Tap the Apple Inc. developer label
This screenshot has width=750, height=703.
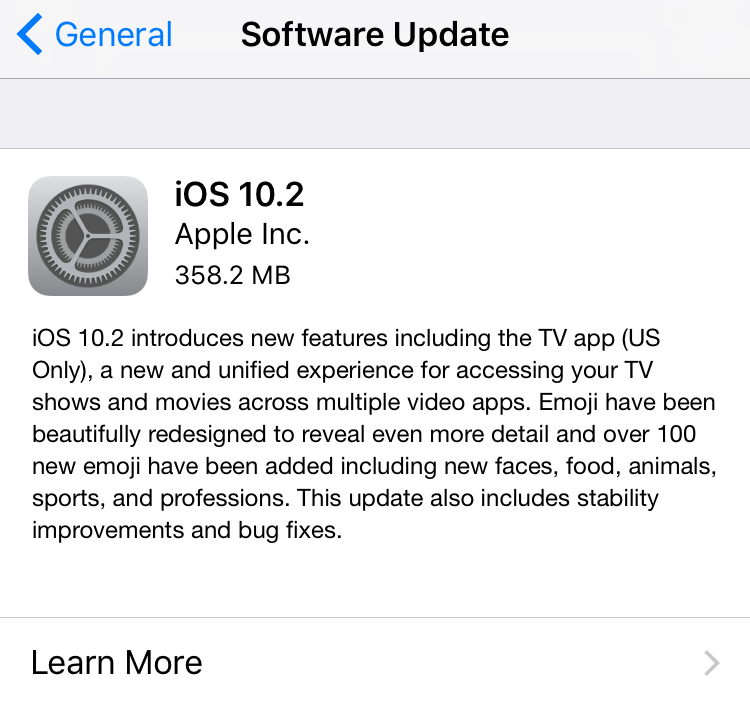tap(242, 234)
